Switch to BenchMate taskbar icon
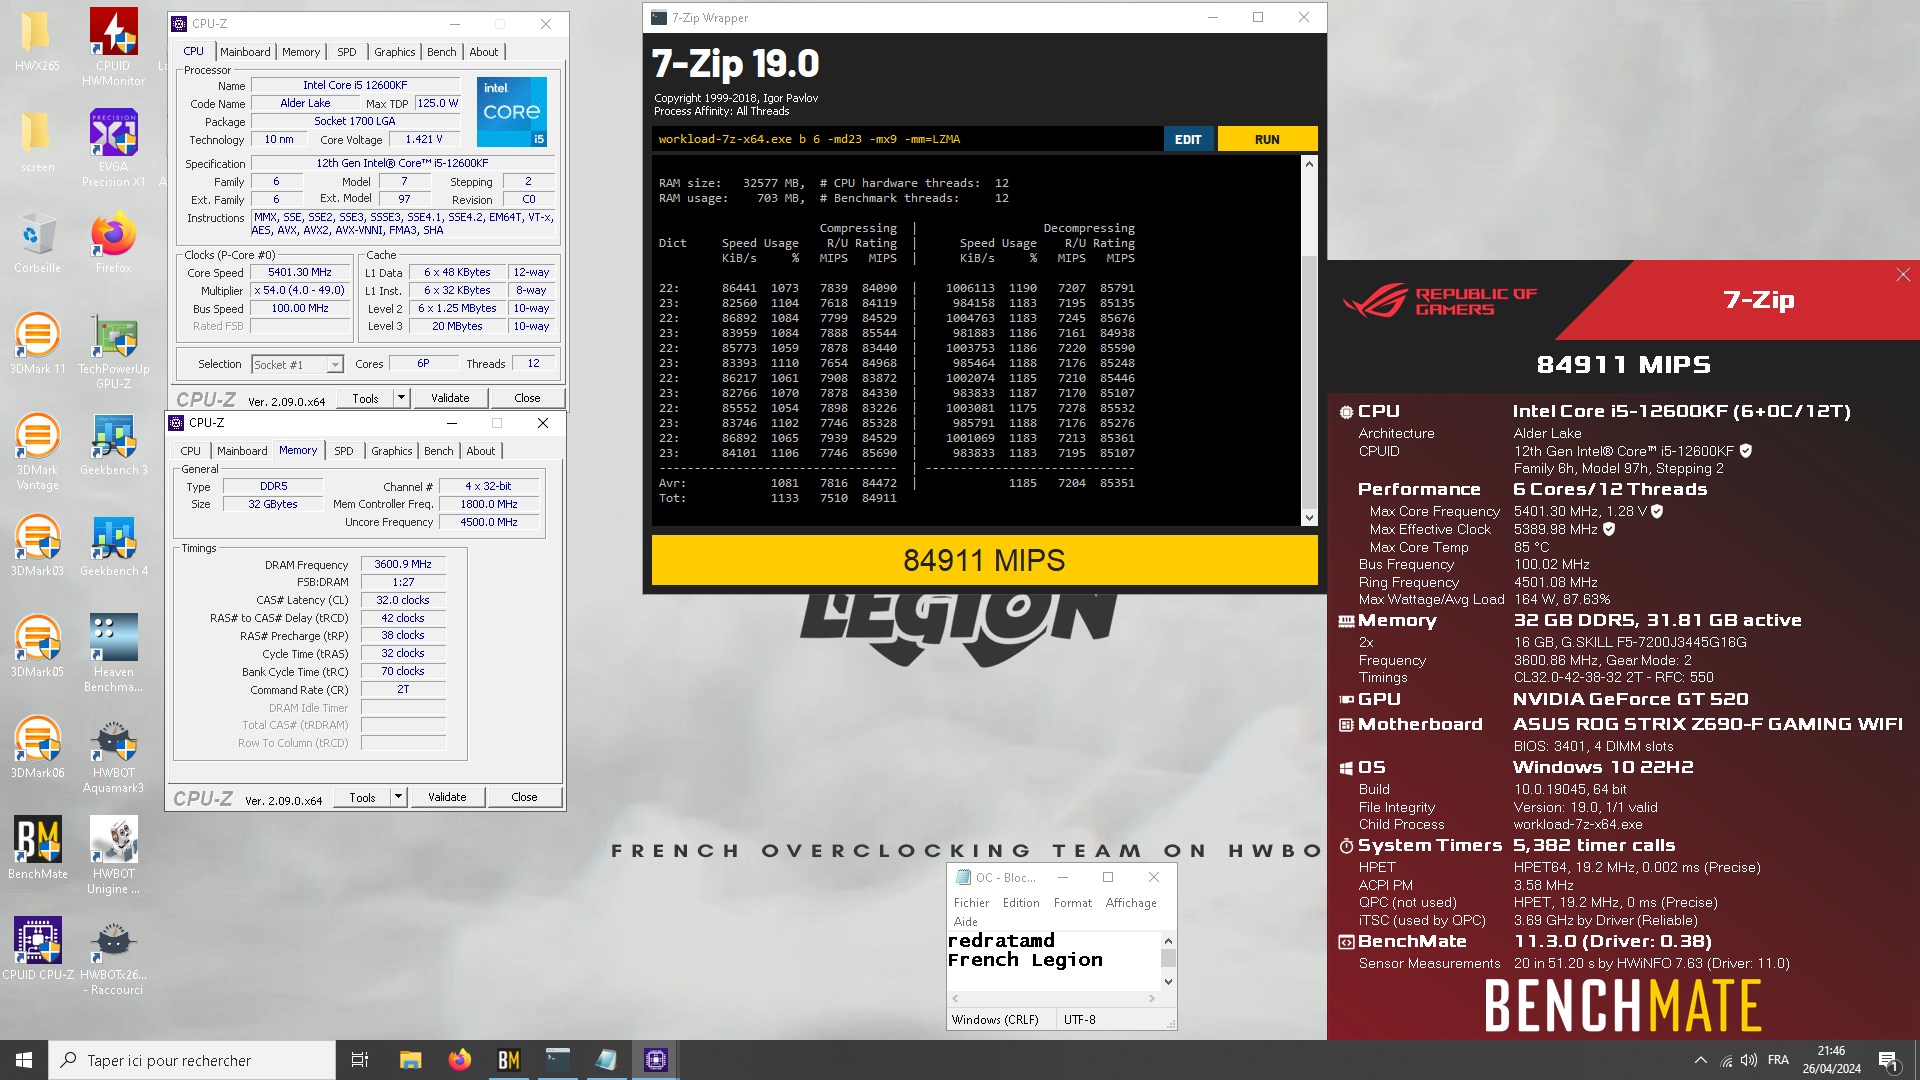 [509, 1060]
